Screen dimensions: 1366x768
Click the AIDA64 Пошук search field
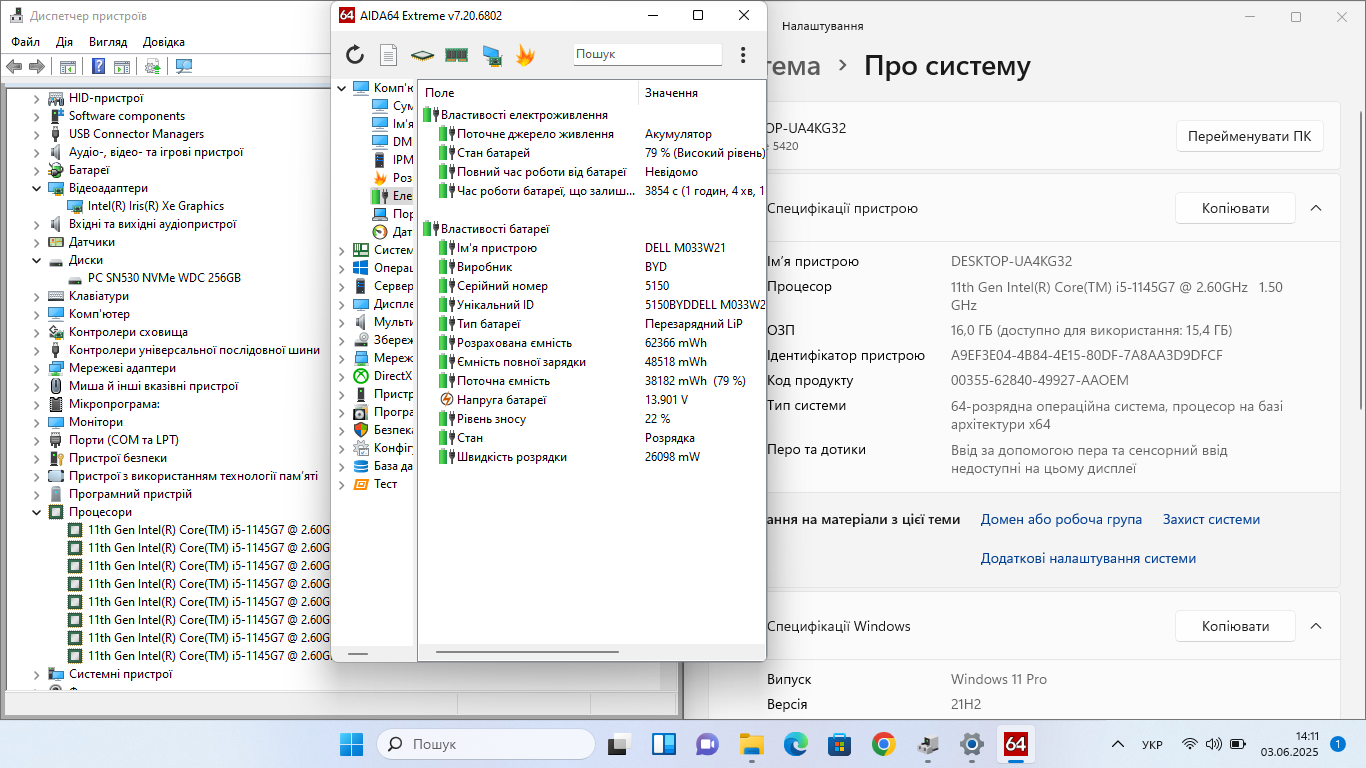click(x=648, y=55)
